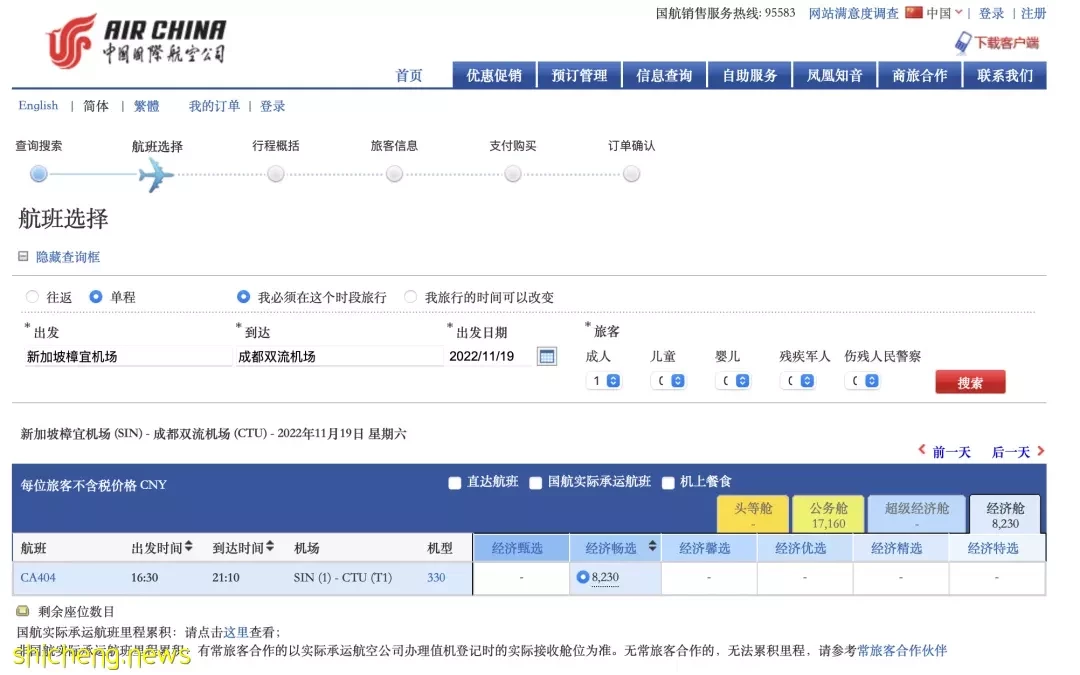Sort the 经济畅选 fare column
This screenshot has height=675, width=1080.
tap(652, 547)
